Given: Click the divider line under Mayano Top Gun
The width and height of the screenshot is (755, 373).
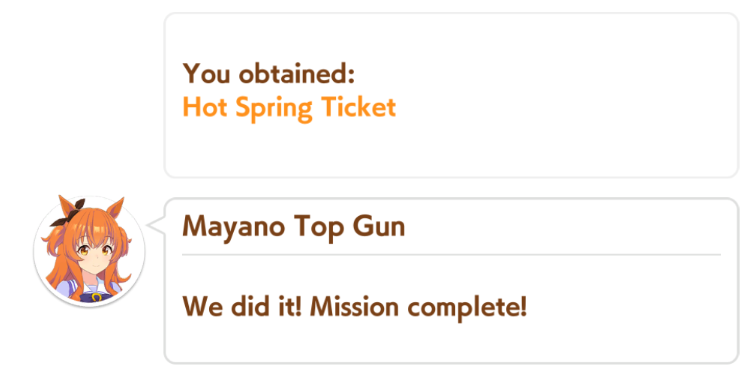Looking at the screenshot, I should pyautogui.click(x=451, y=254).
